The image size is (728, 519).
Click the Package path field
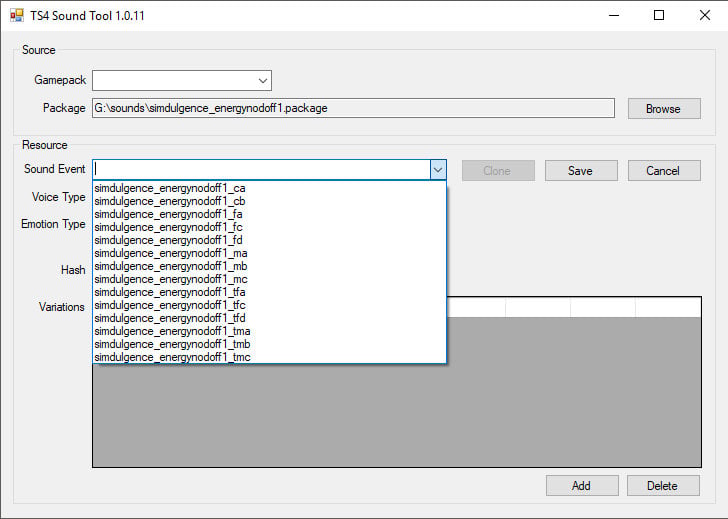(x=353, y=108)
